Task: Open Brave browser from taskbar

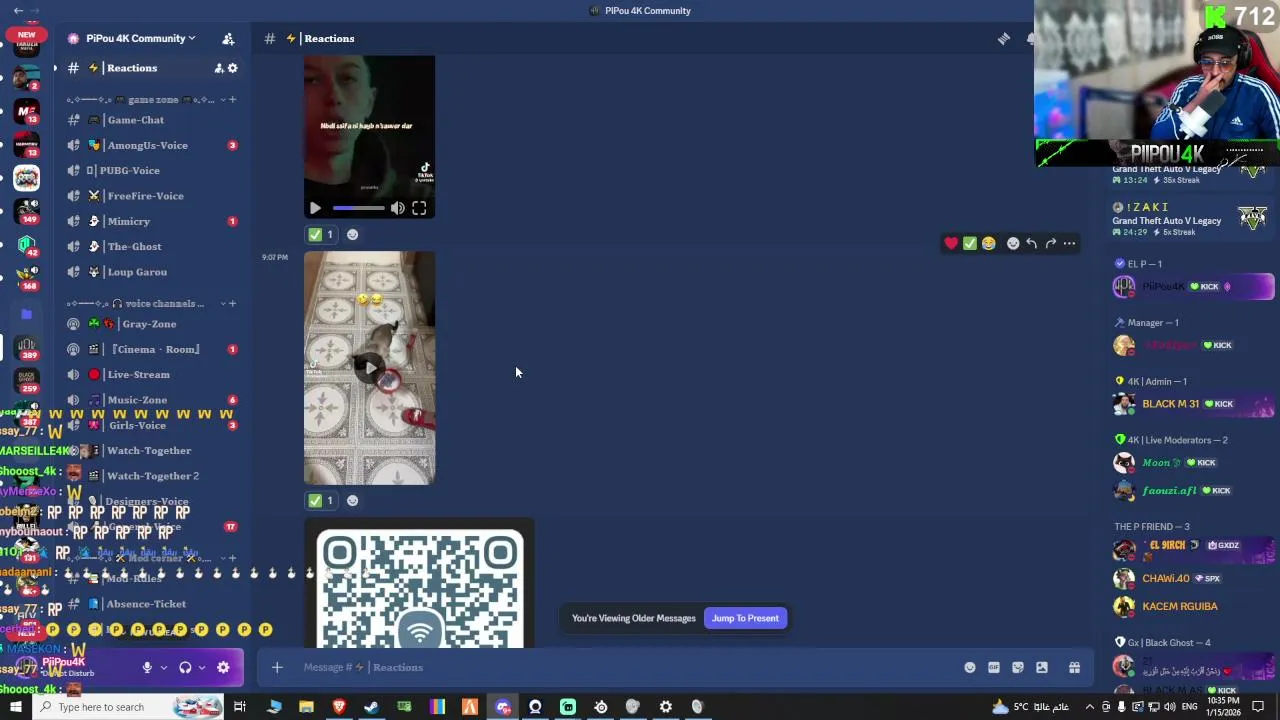Action: (x=339, y=707)
